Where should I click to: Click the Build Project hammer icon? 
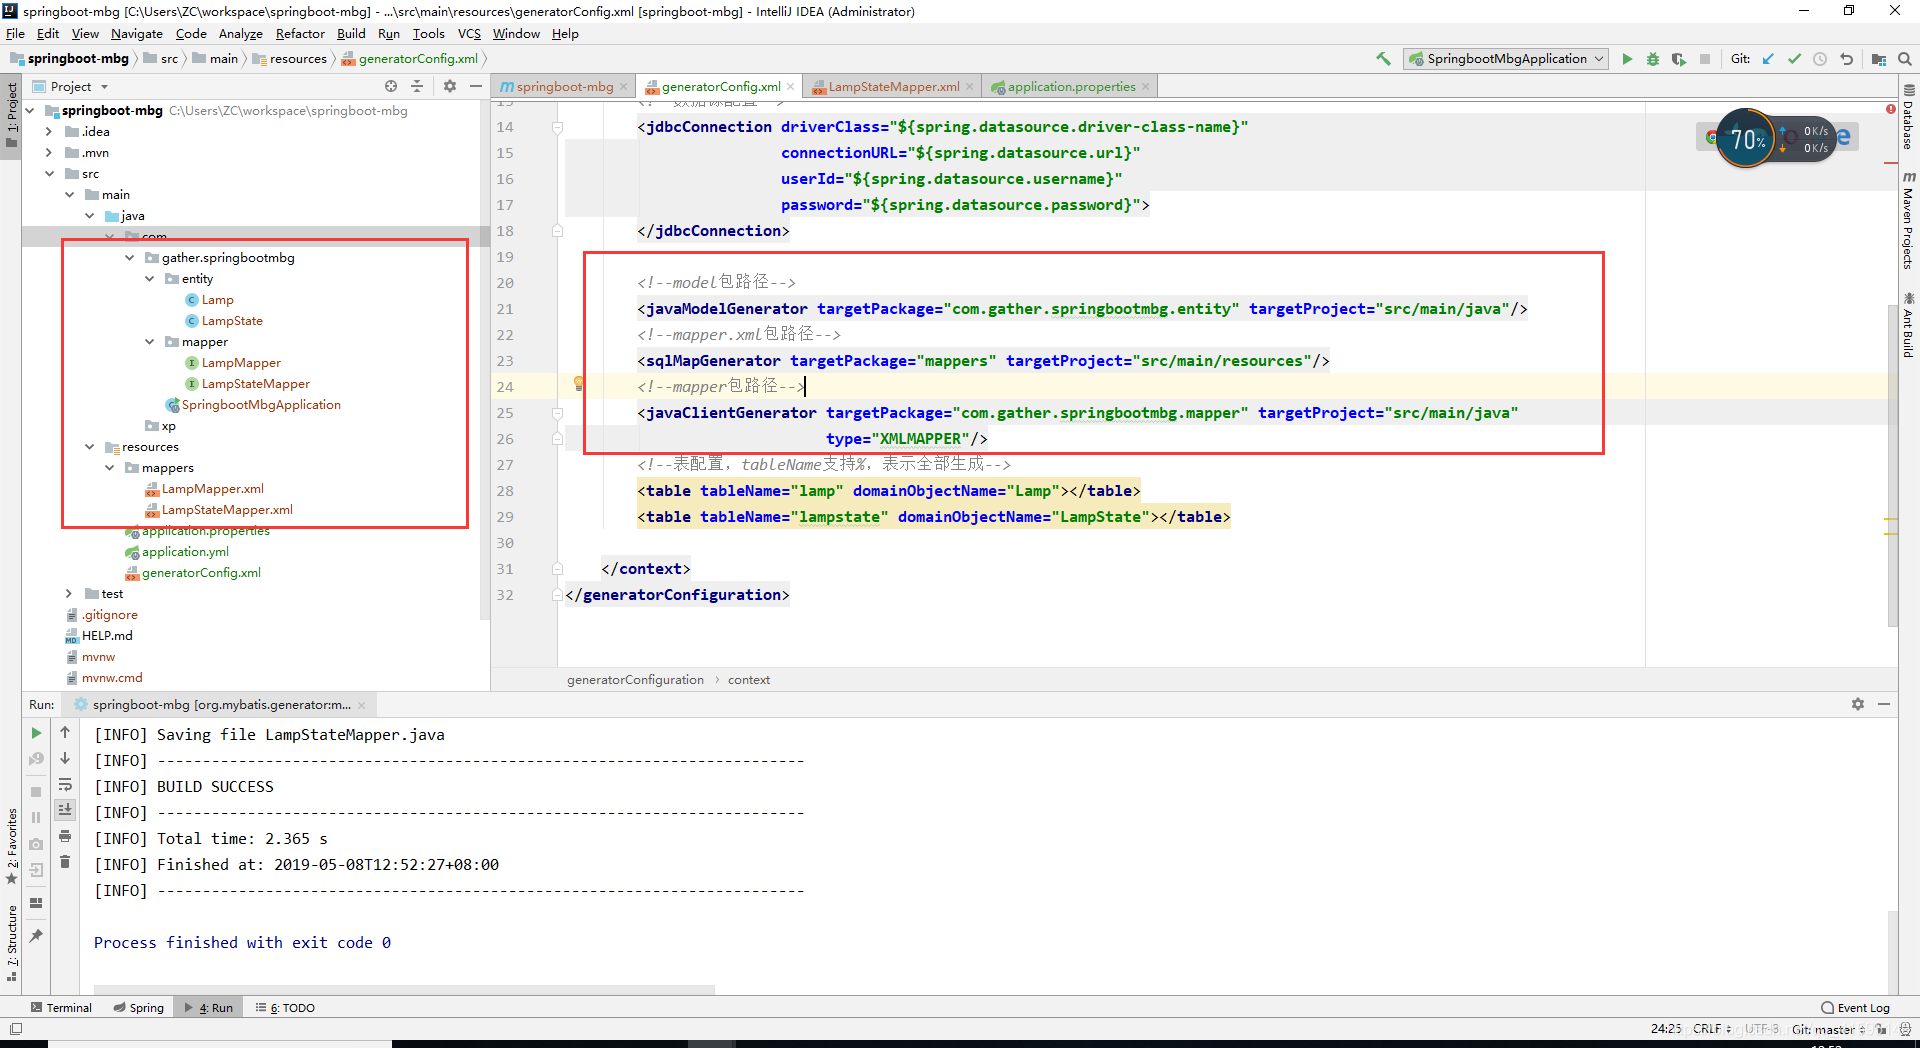coord(1383,59)
